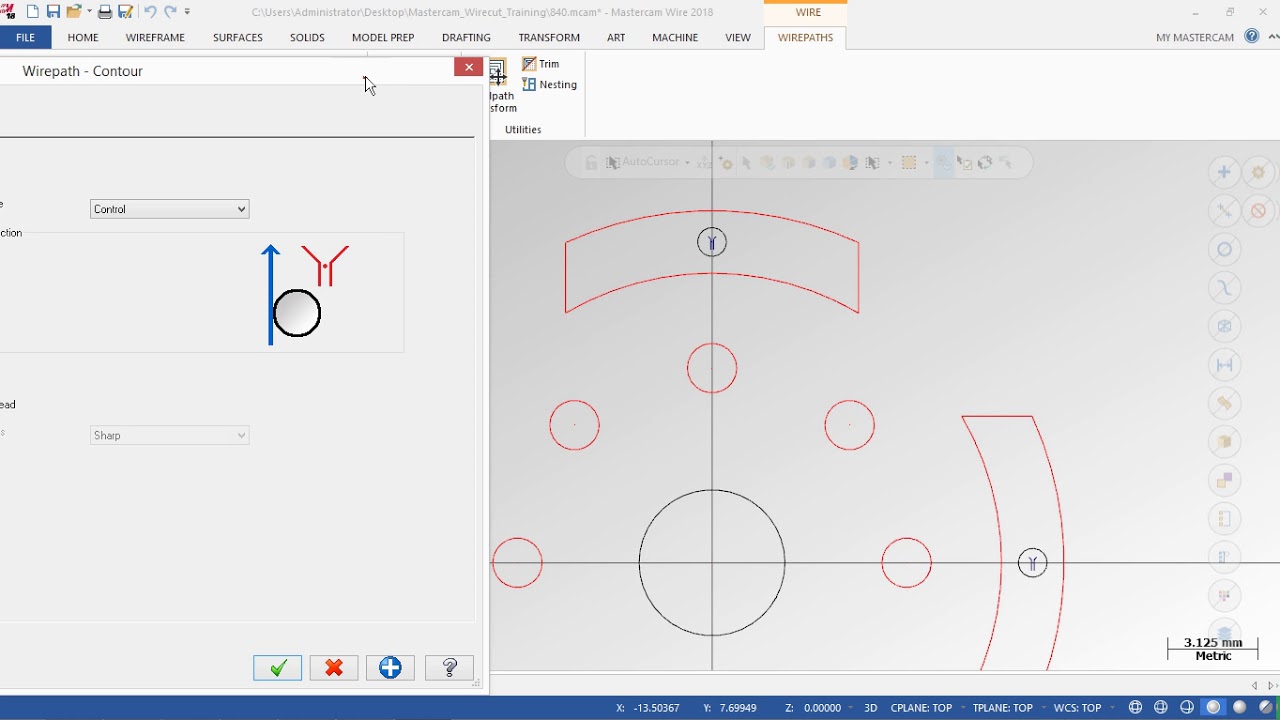Click the AutoCursor selection button
1280x720 pixels.
point(642,162)
